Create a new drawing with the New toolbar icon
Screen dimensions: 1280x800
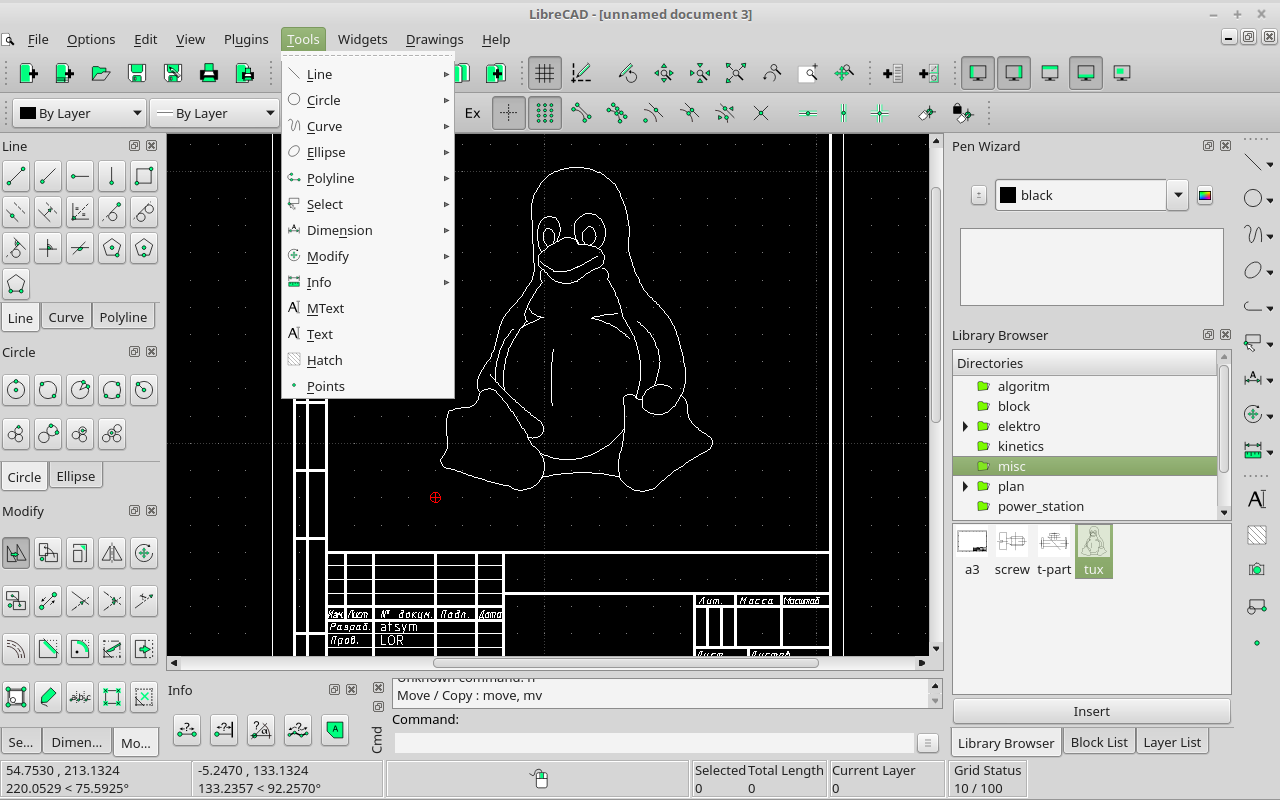[29, 73]
